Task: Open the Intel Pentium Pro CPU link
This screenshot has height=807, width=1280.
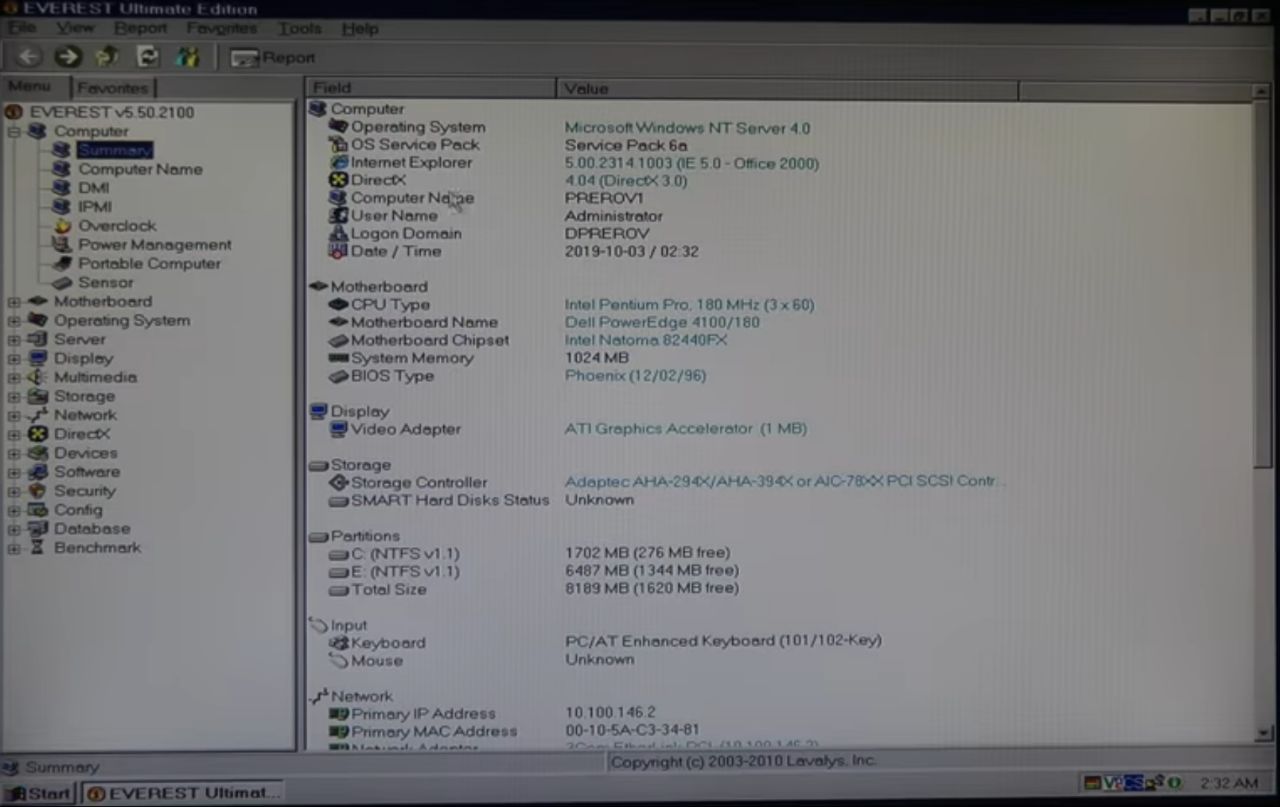Action: [689, 305]
